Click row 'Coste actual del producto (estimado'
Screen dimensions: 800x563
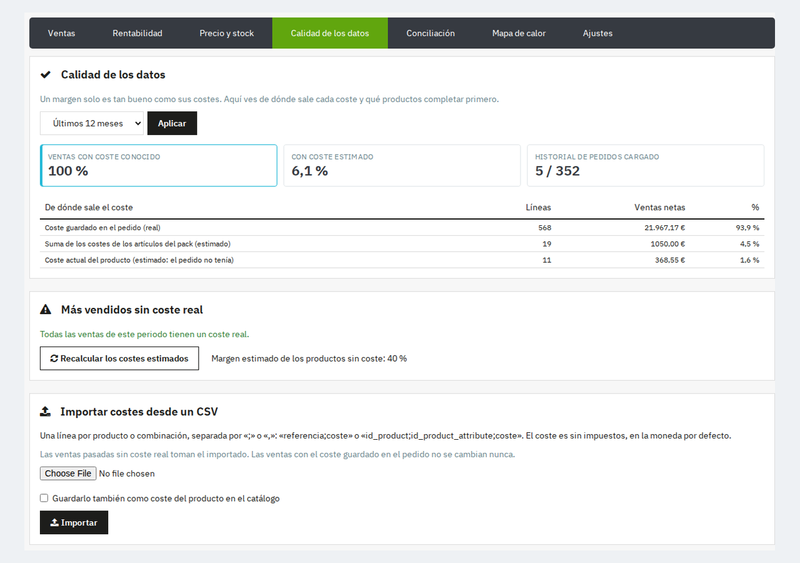[402, 260]
